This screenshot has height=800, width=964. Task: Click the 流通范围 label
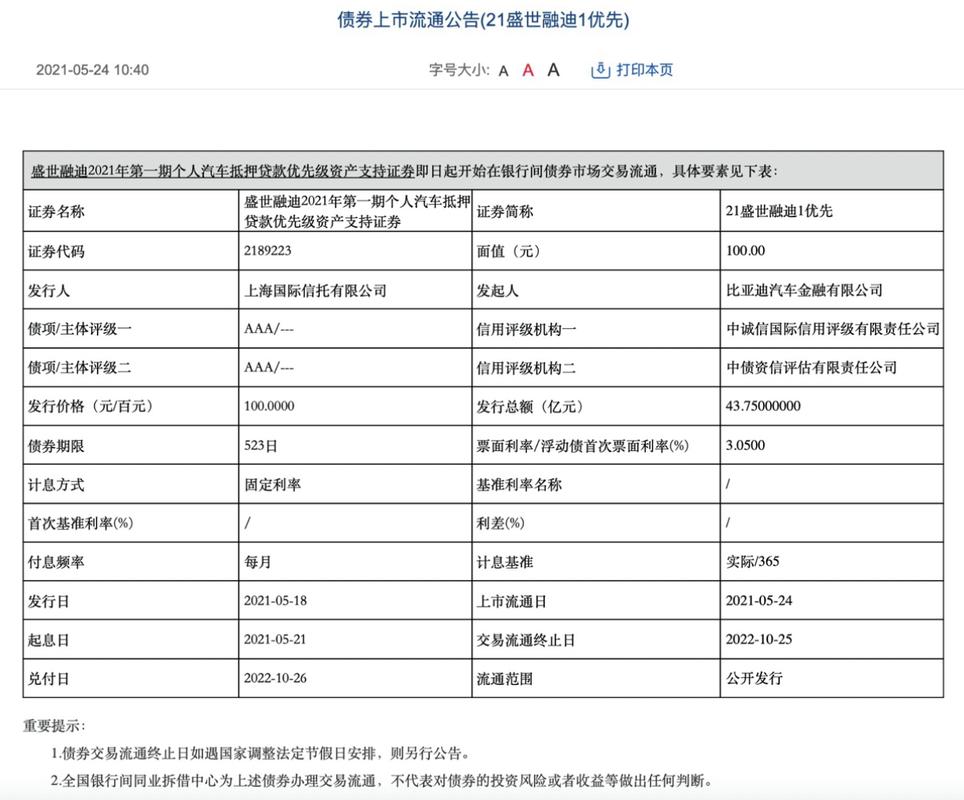505,679
